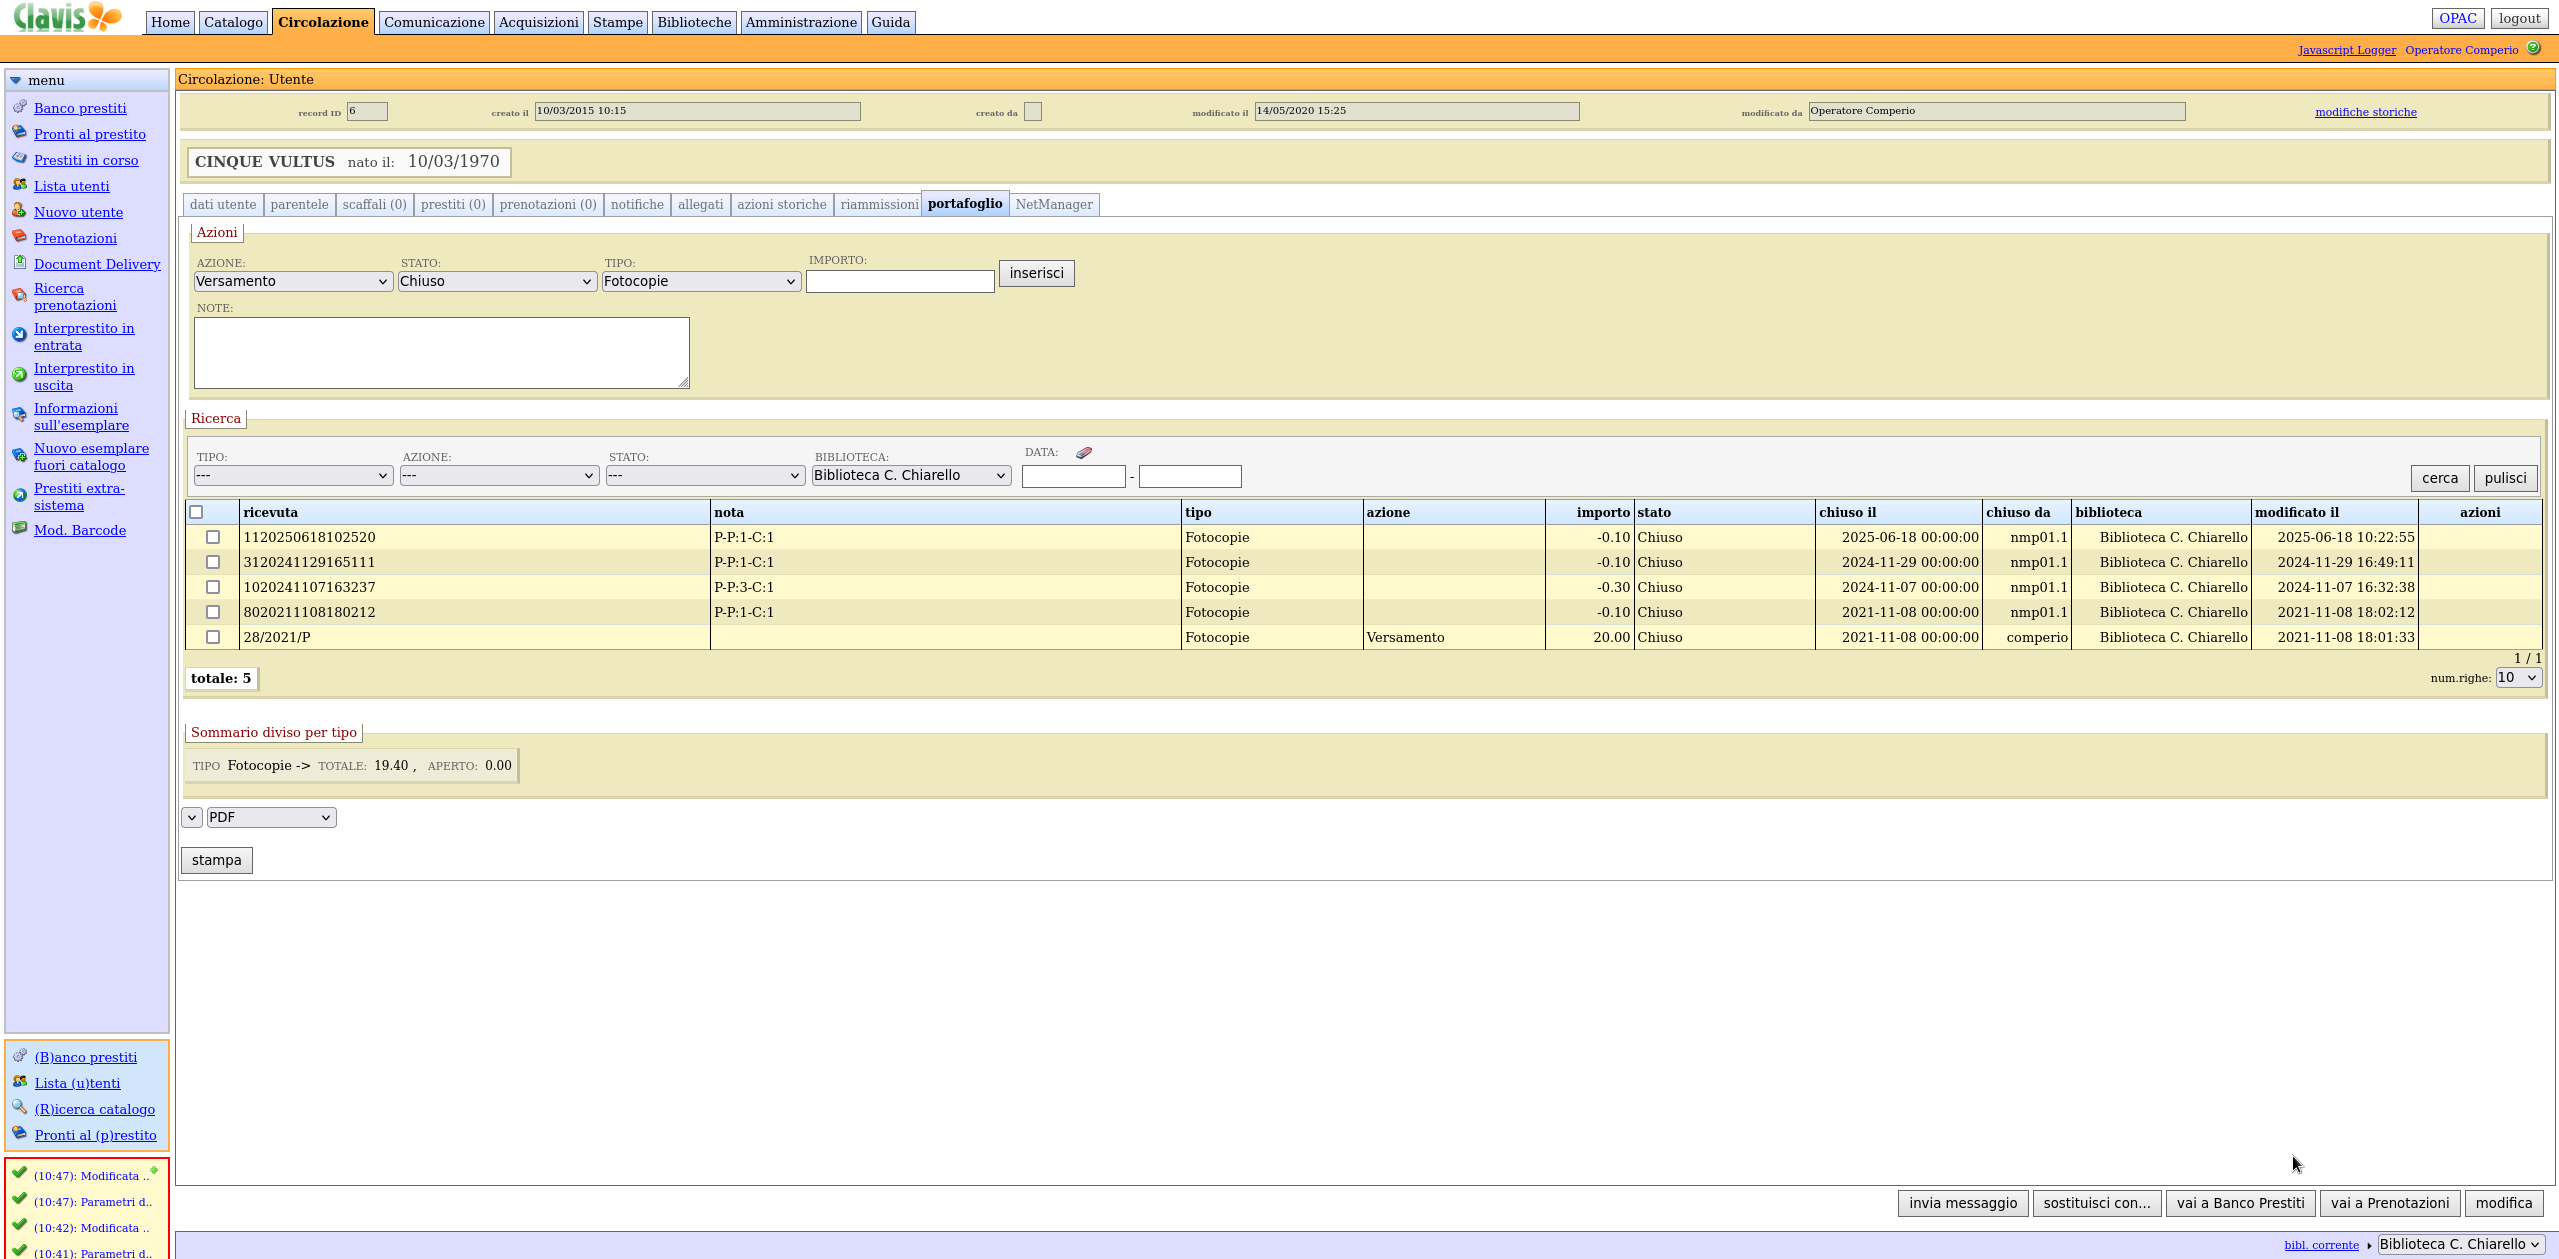Open the Catalogo top menu

pos(233,22)
